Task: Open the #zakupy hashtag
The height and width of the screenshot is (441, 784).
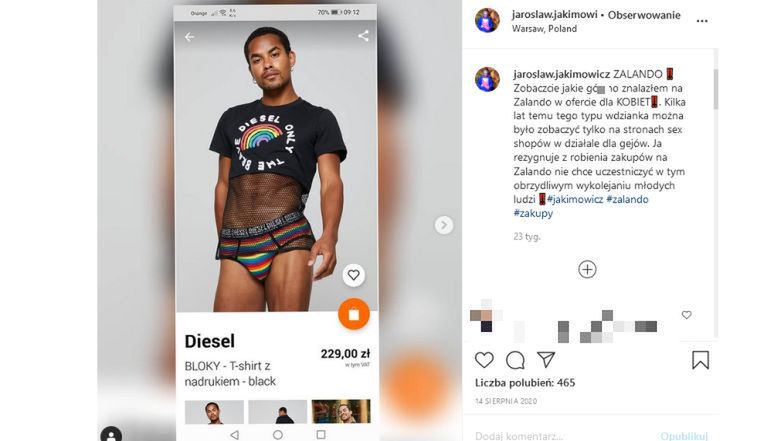Action: (x=533, y=214)
